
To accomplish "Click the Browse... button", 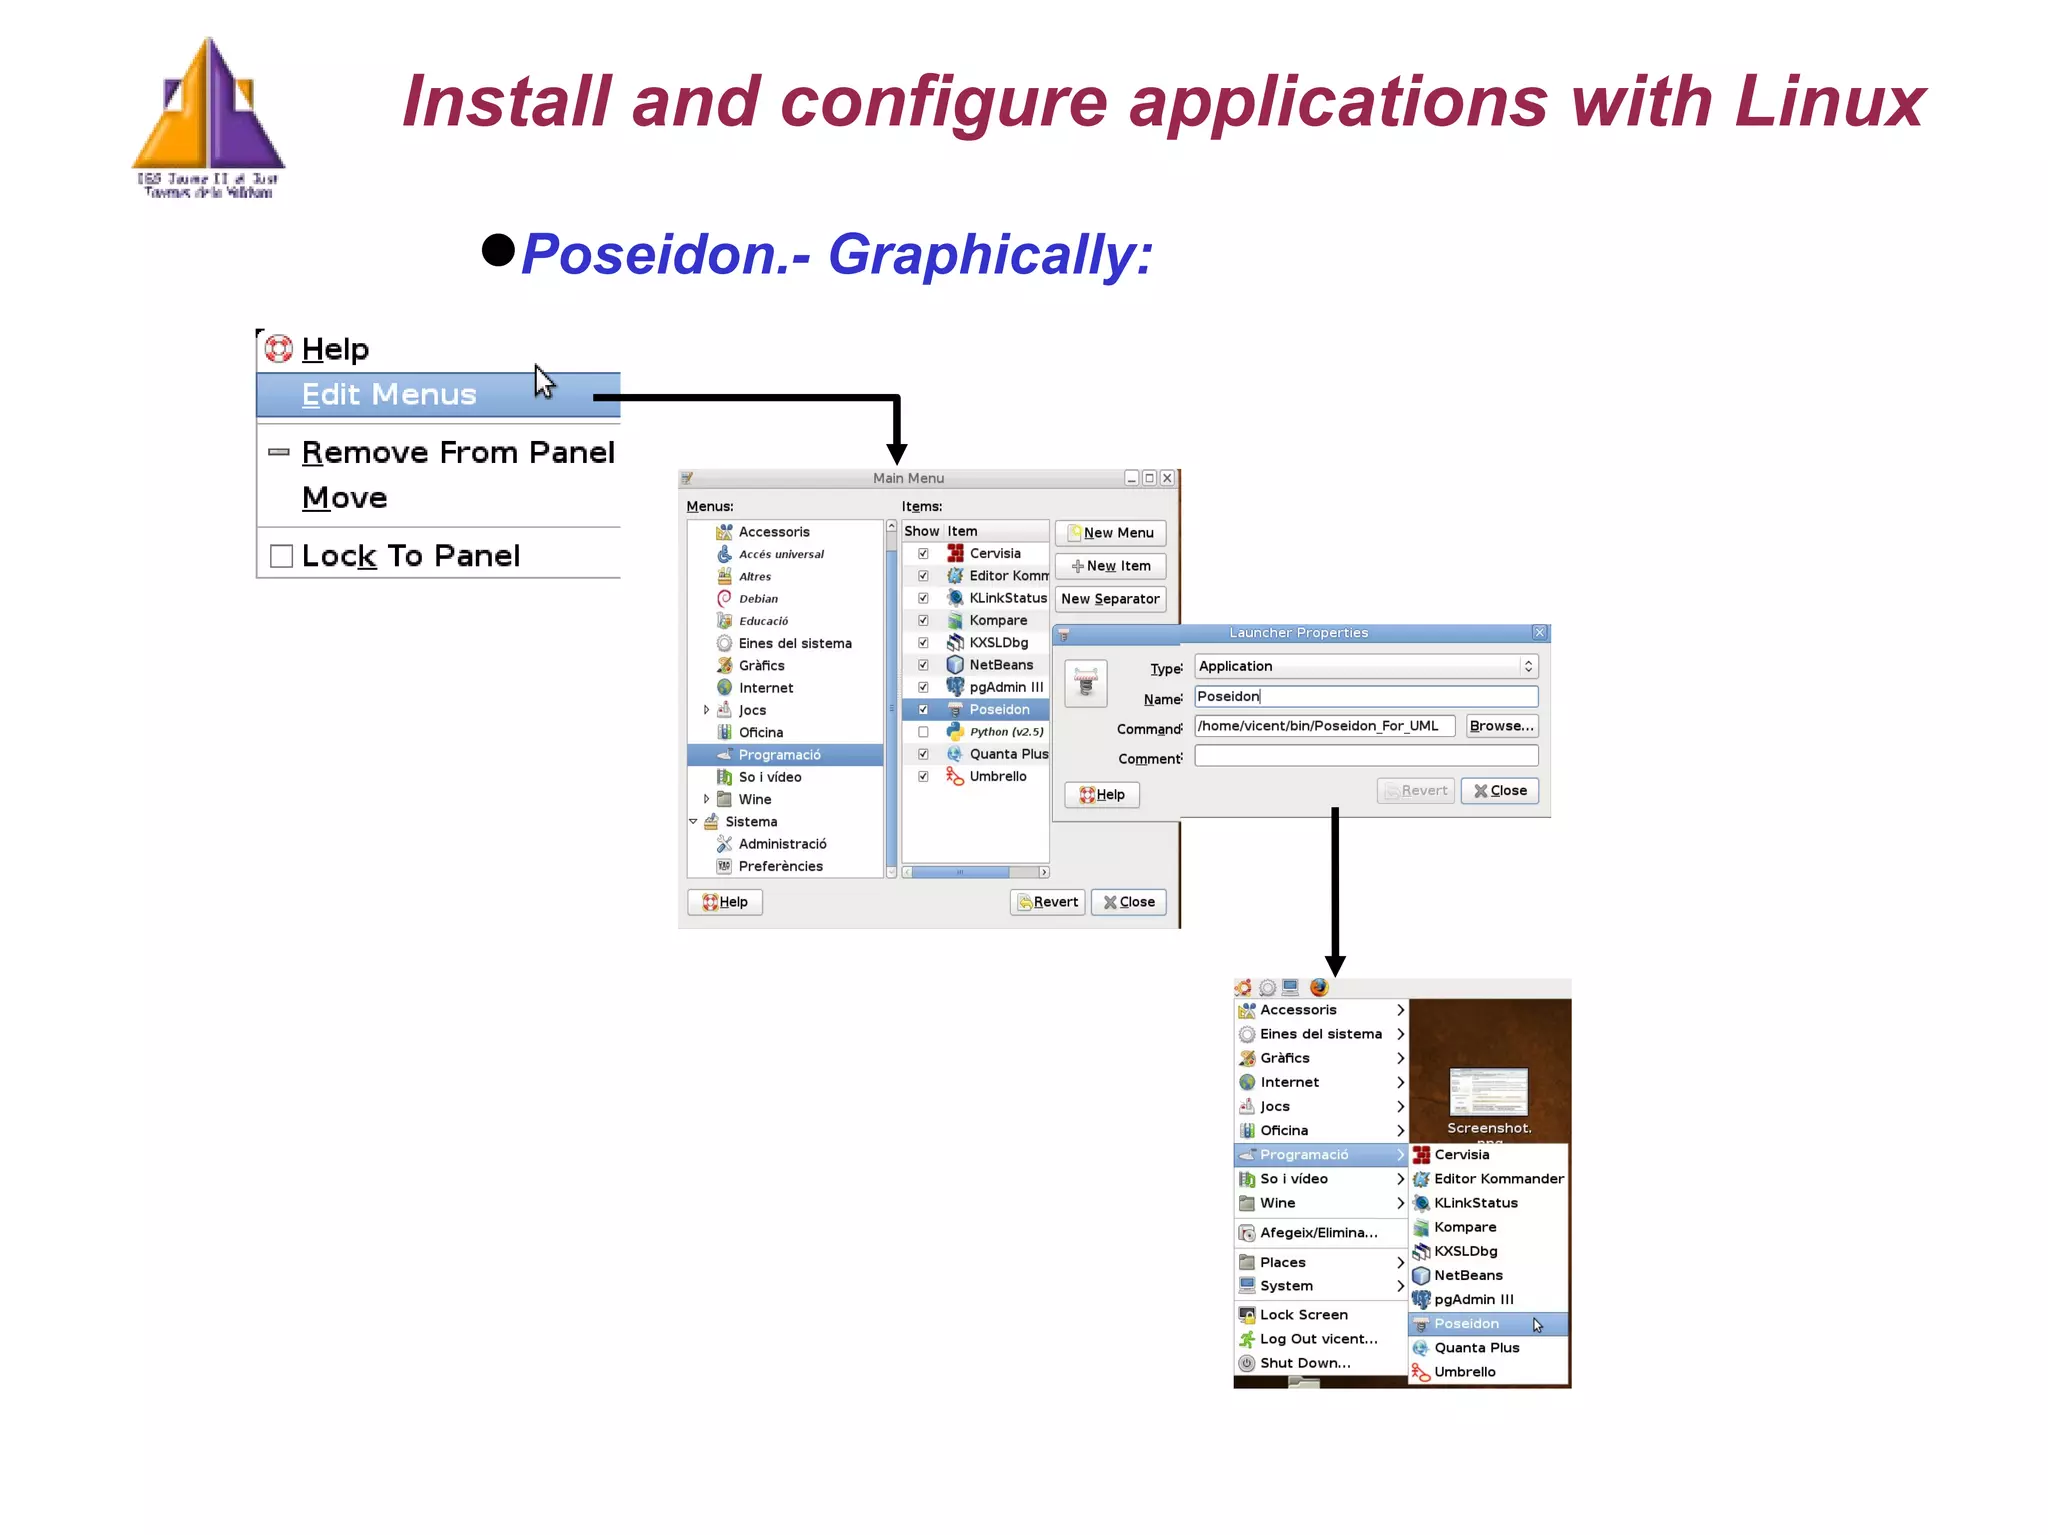I will coord(1500,726).
